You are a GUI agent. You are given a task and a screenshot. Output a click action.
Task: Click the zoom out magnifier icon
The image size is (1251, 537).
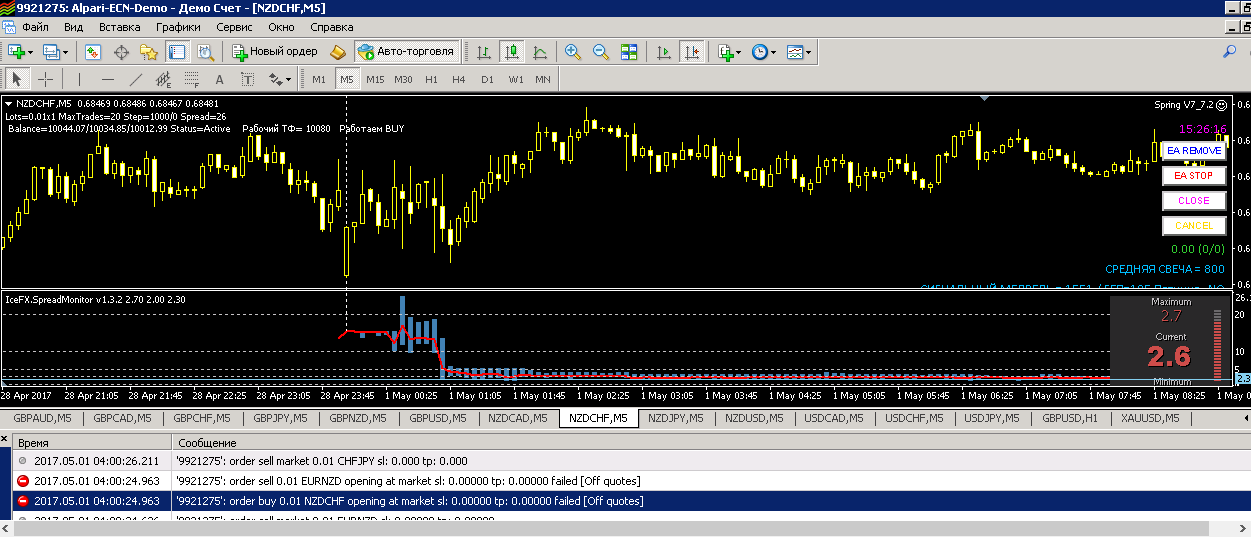[601, 51]
